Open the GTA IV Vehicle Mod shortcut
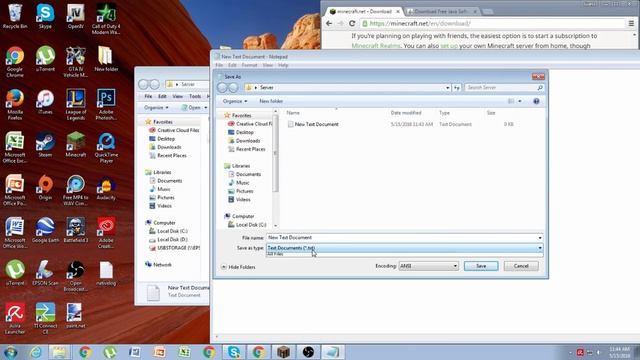The width and height of the screenshot is (640, 360). point(76,62)
